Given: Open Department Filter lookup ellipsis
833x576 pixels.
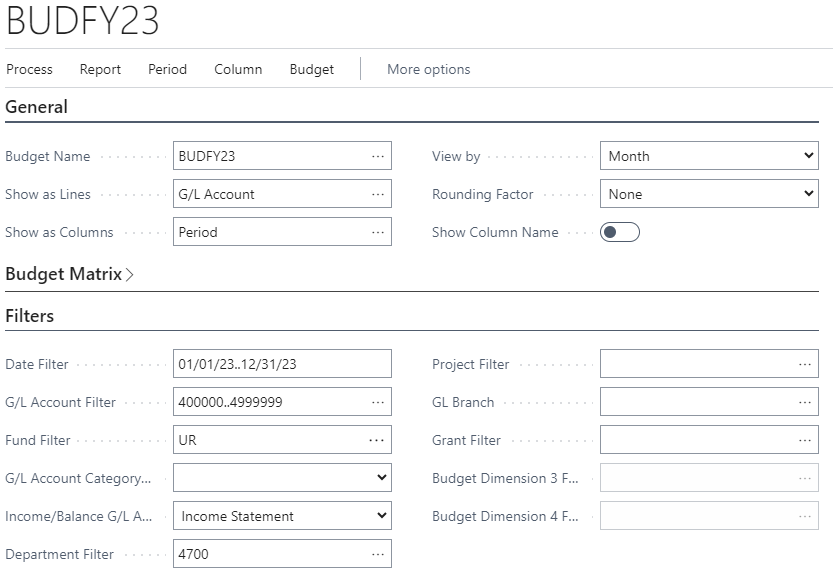Looking at the screenshot, I should click(x=377, y=554).
